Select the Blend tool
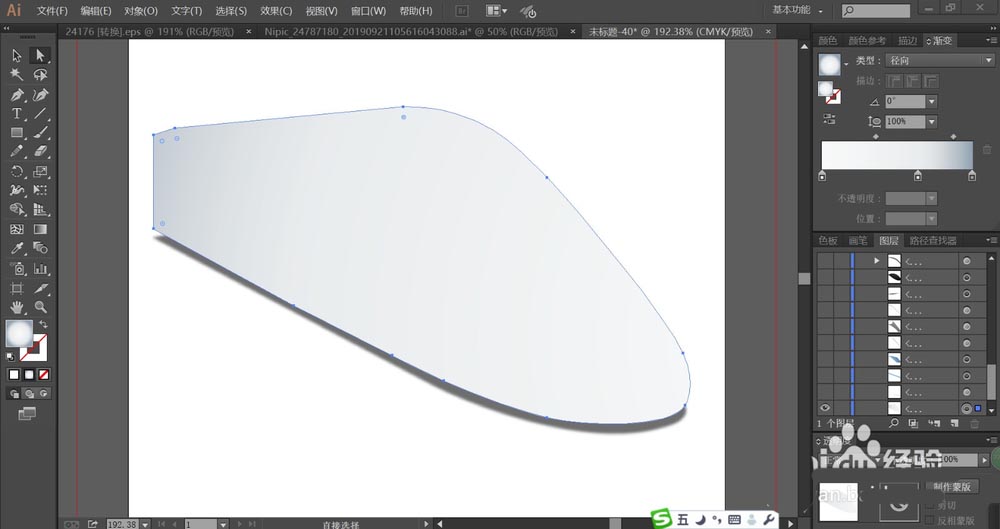Image resolution: width=1000 pixels, height=529 pixels. tap(40, 248)
